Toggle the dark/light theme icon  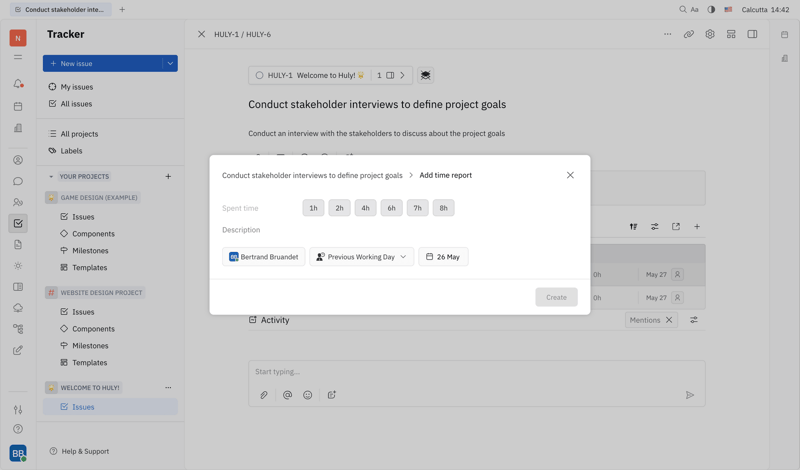click(711, 10)
